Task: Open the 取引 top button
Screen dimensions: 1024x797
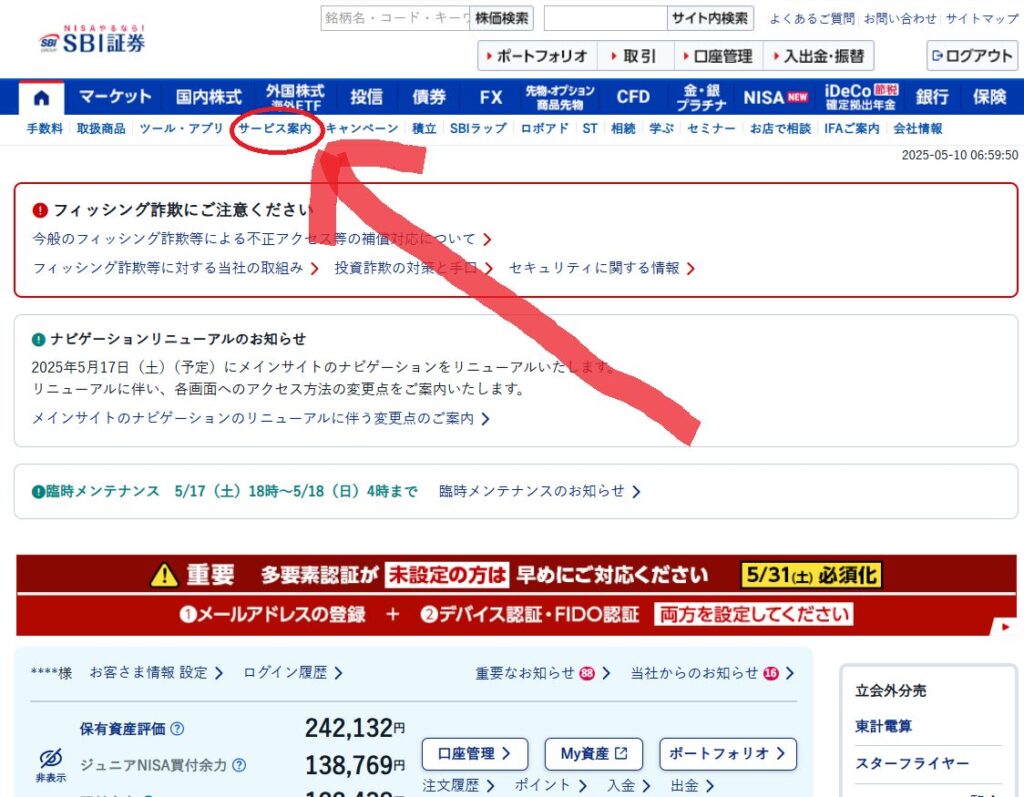Action: (x=634, y=56)
